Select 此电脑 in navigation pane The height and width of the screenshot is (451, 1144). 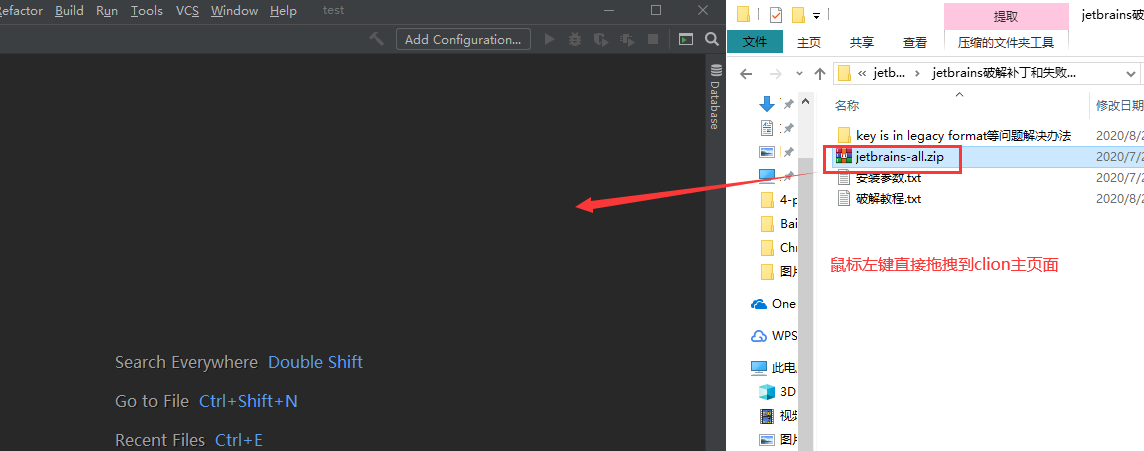click(774, 368)
